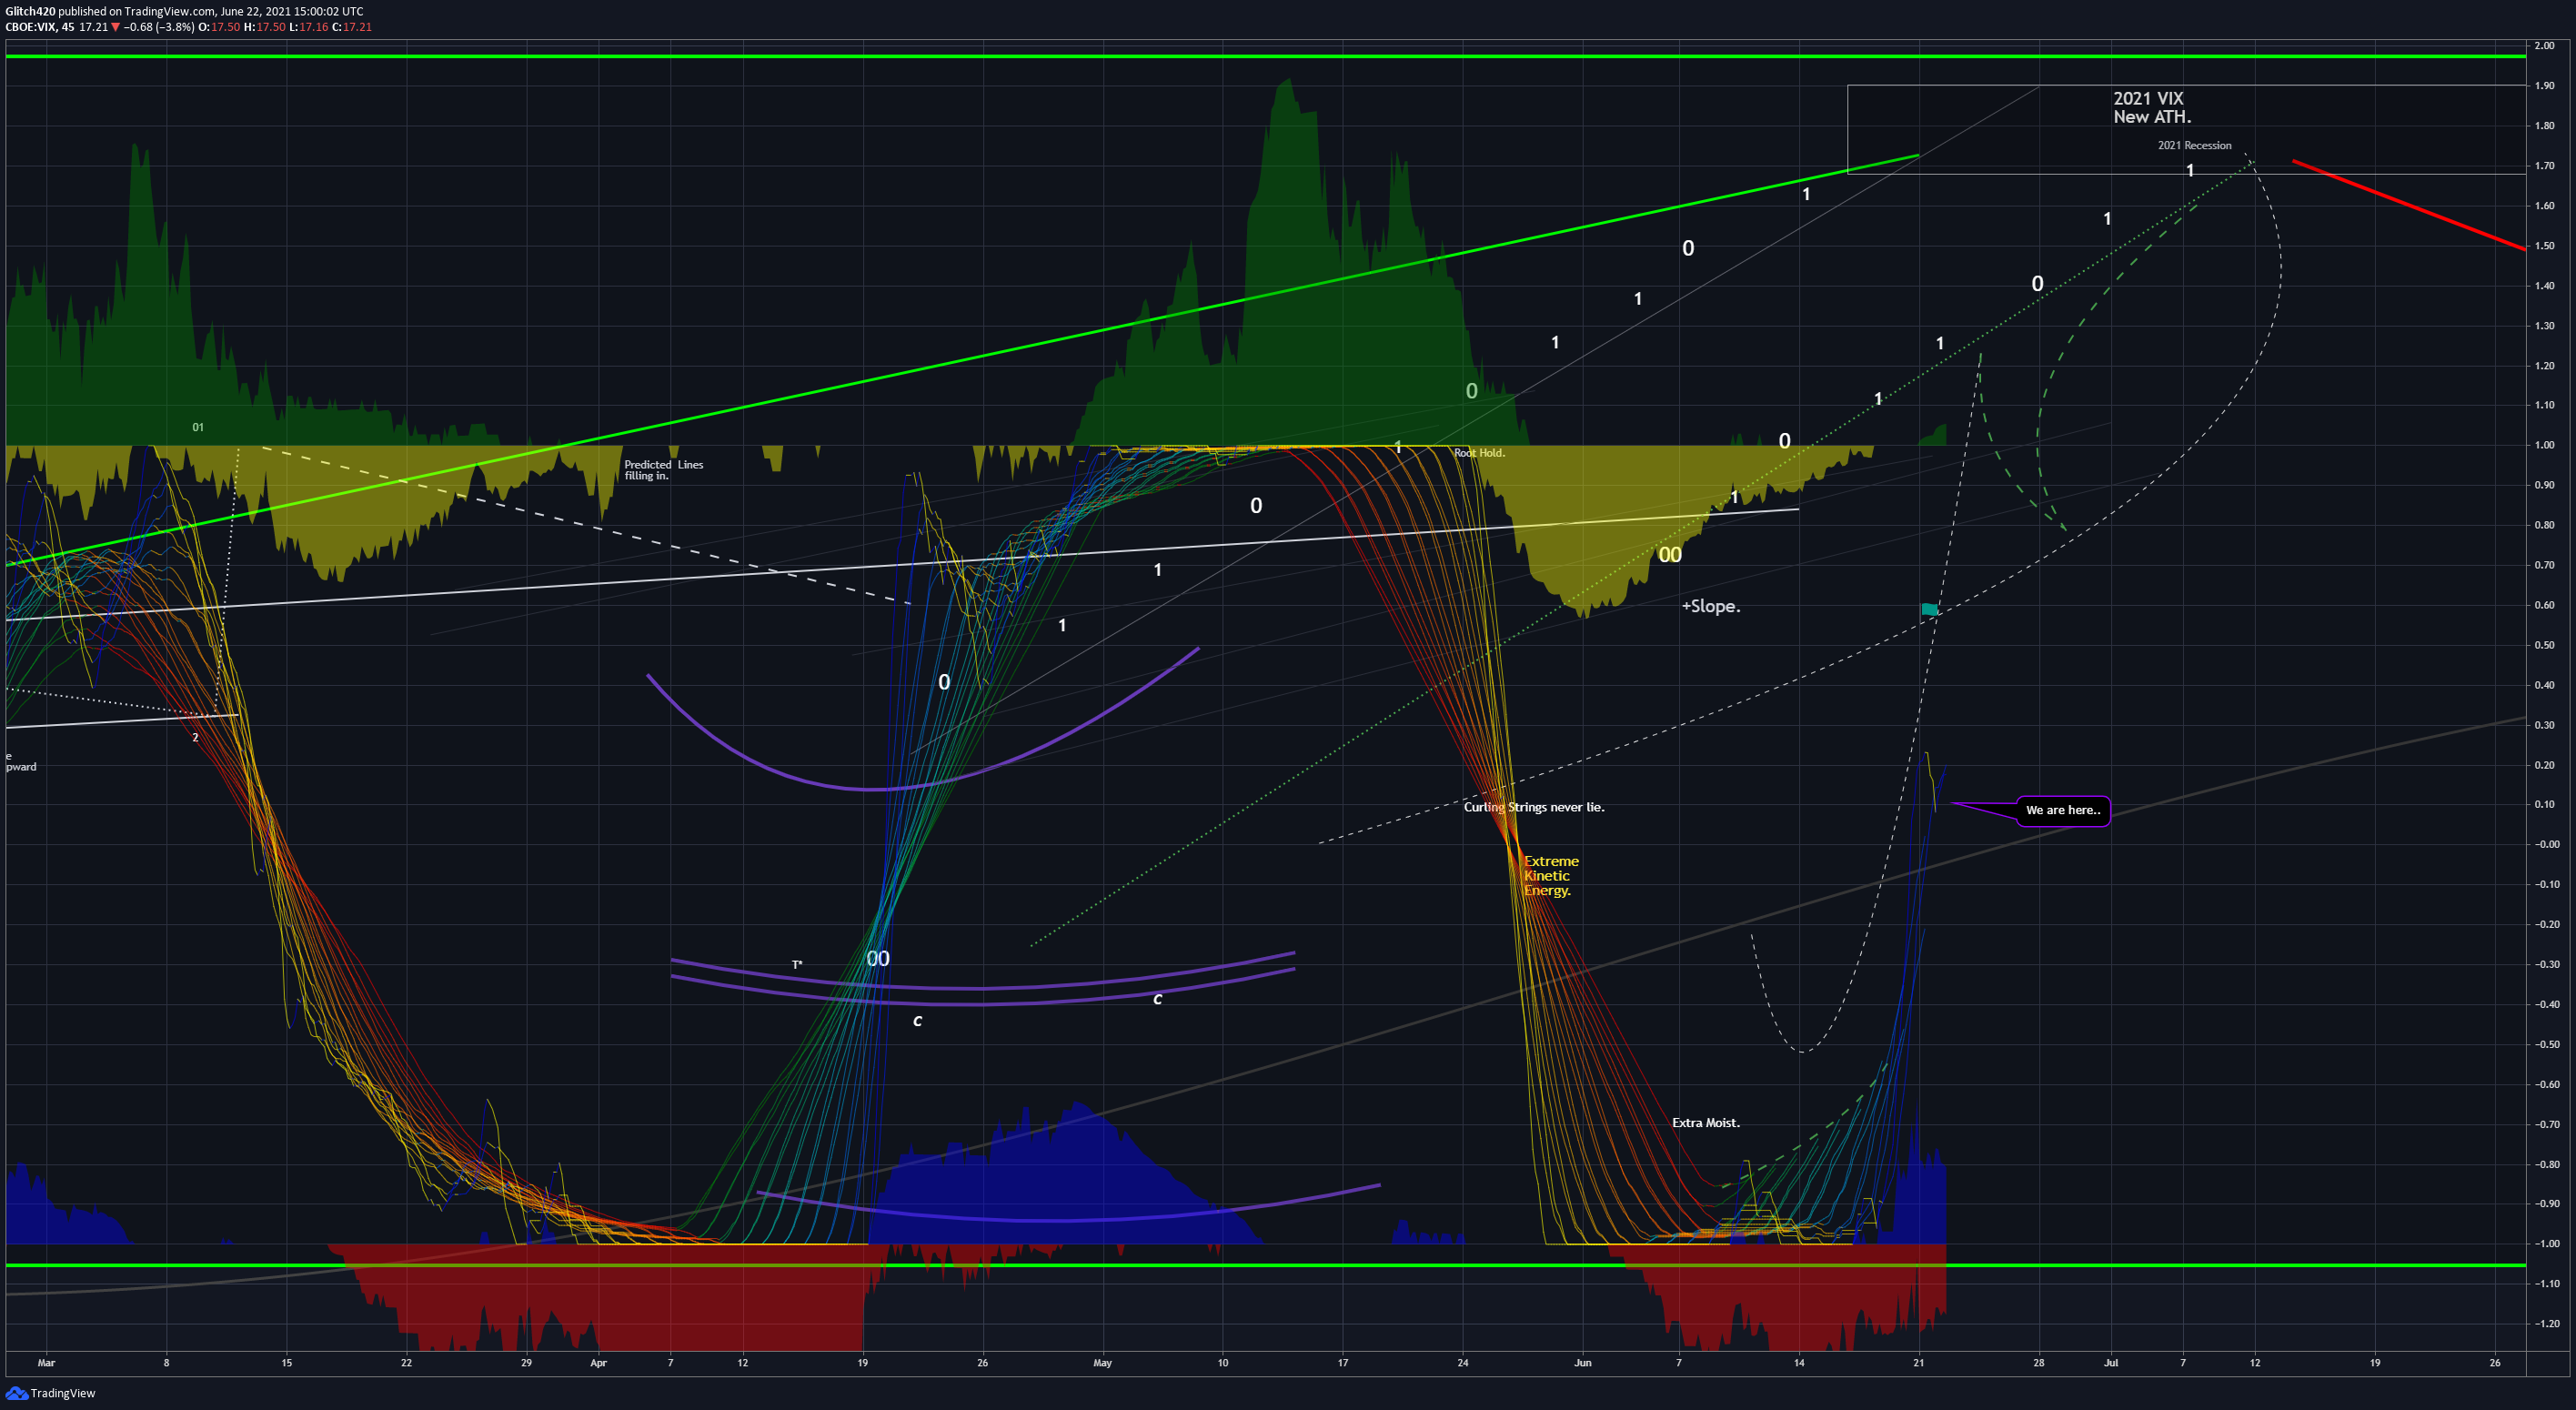Viewport: 2576px width, 1410px height.
Task: Click the 'Apr' date axis label
Action: click(598, 1362)
